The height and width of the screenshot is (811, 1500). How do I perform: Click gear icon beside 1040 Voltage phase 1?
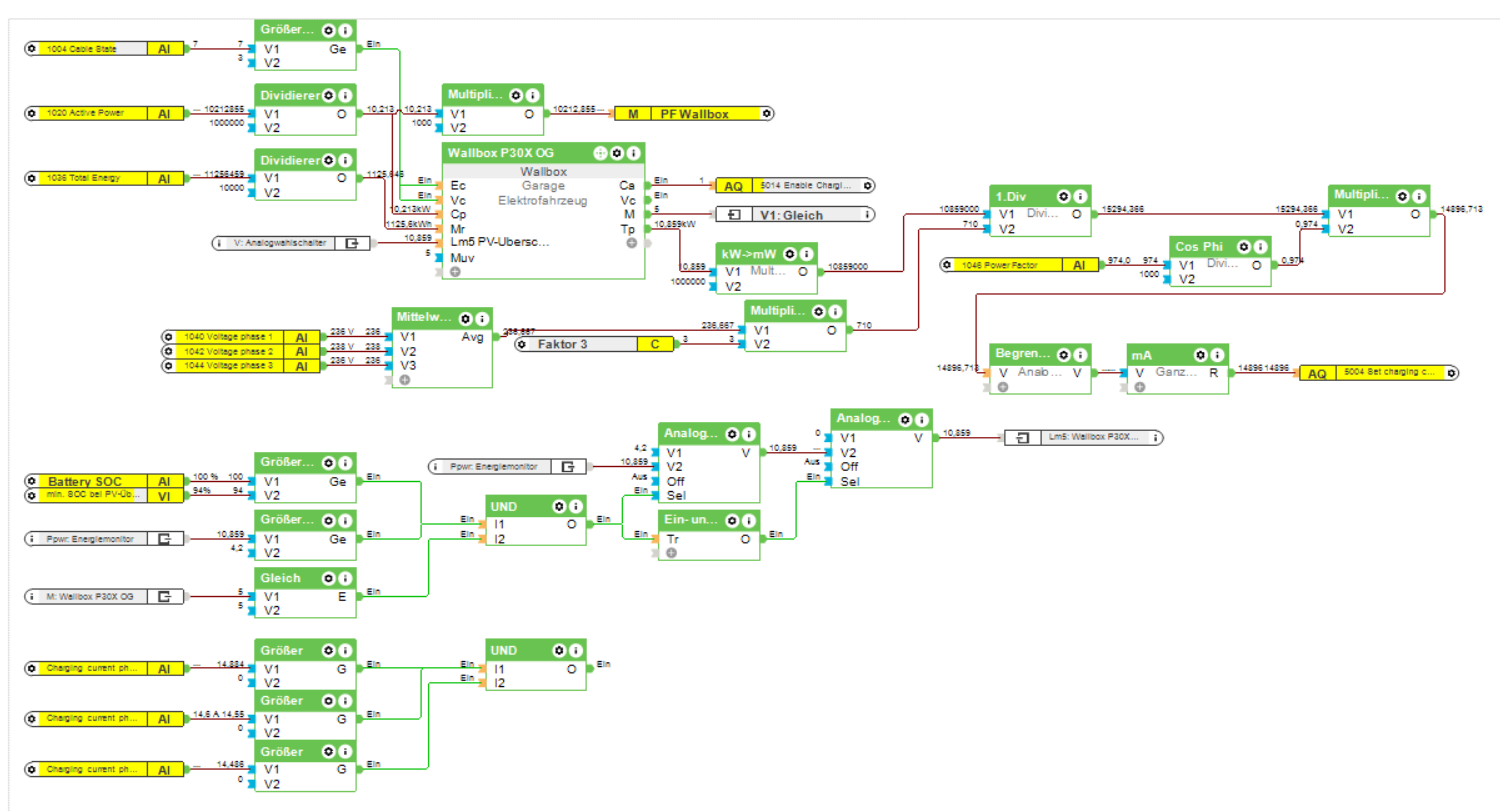(x=168, y=337)
